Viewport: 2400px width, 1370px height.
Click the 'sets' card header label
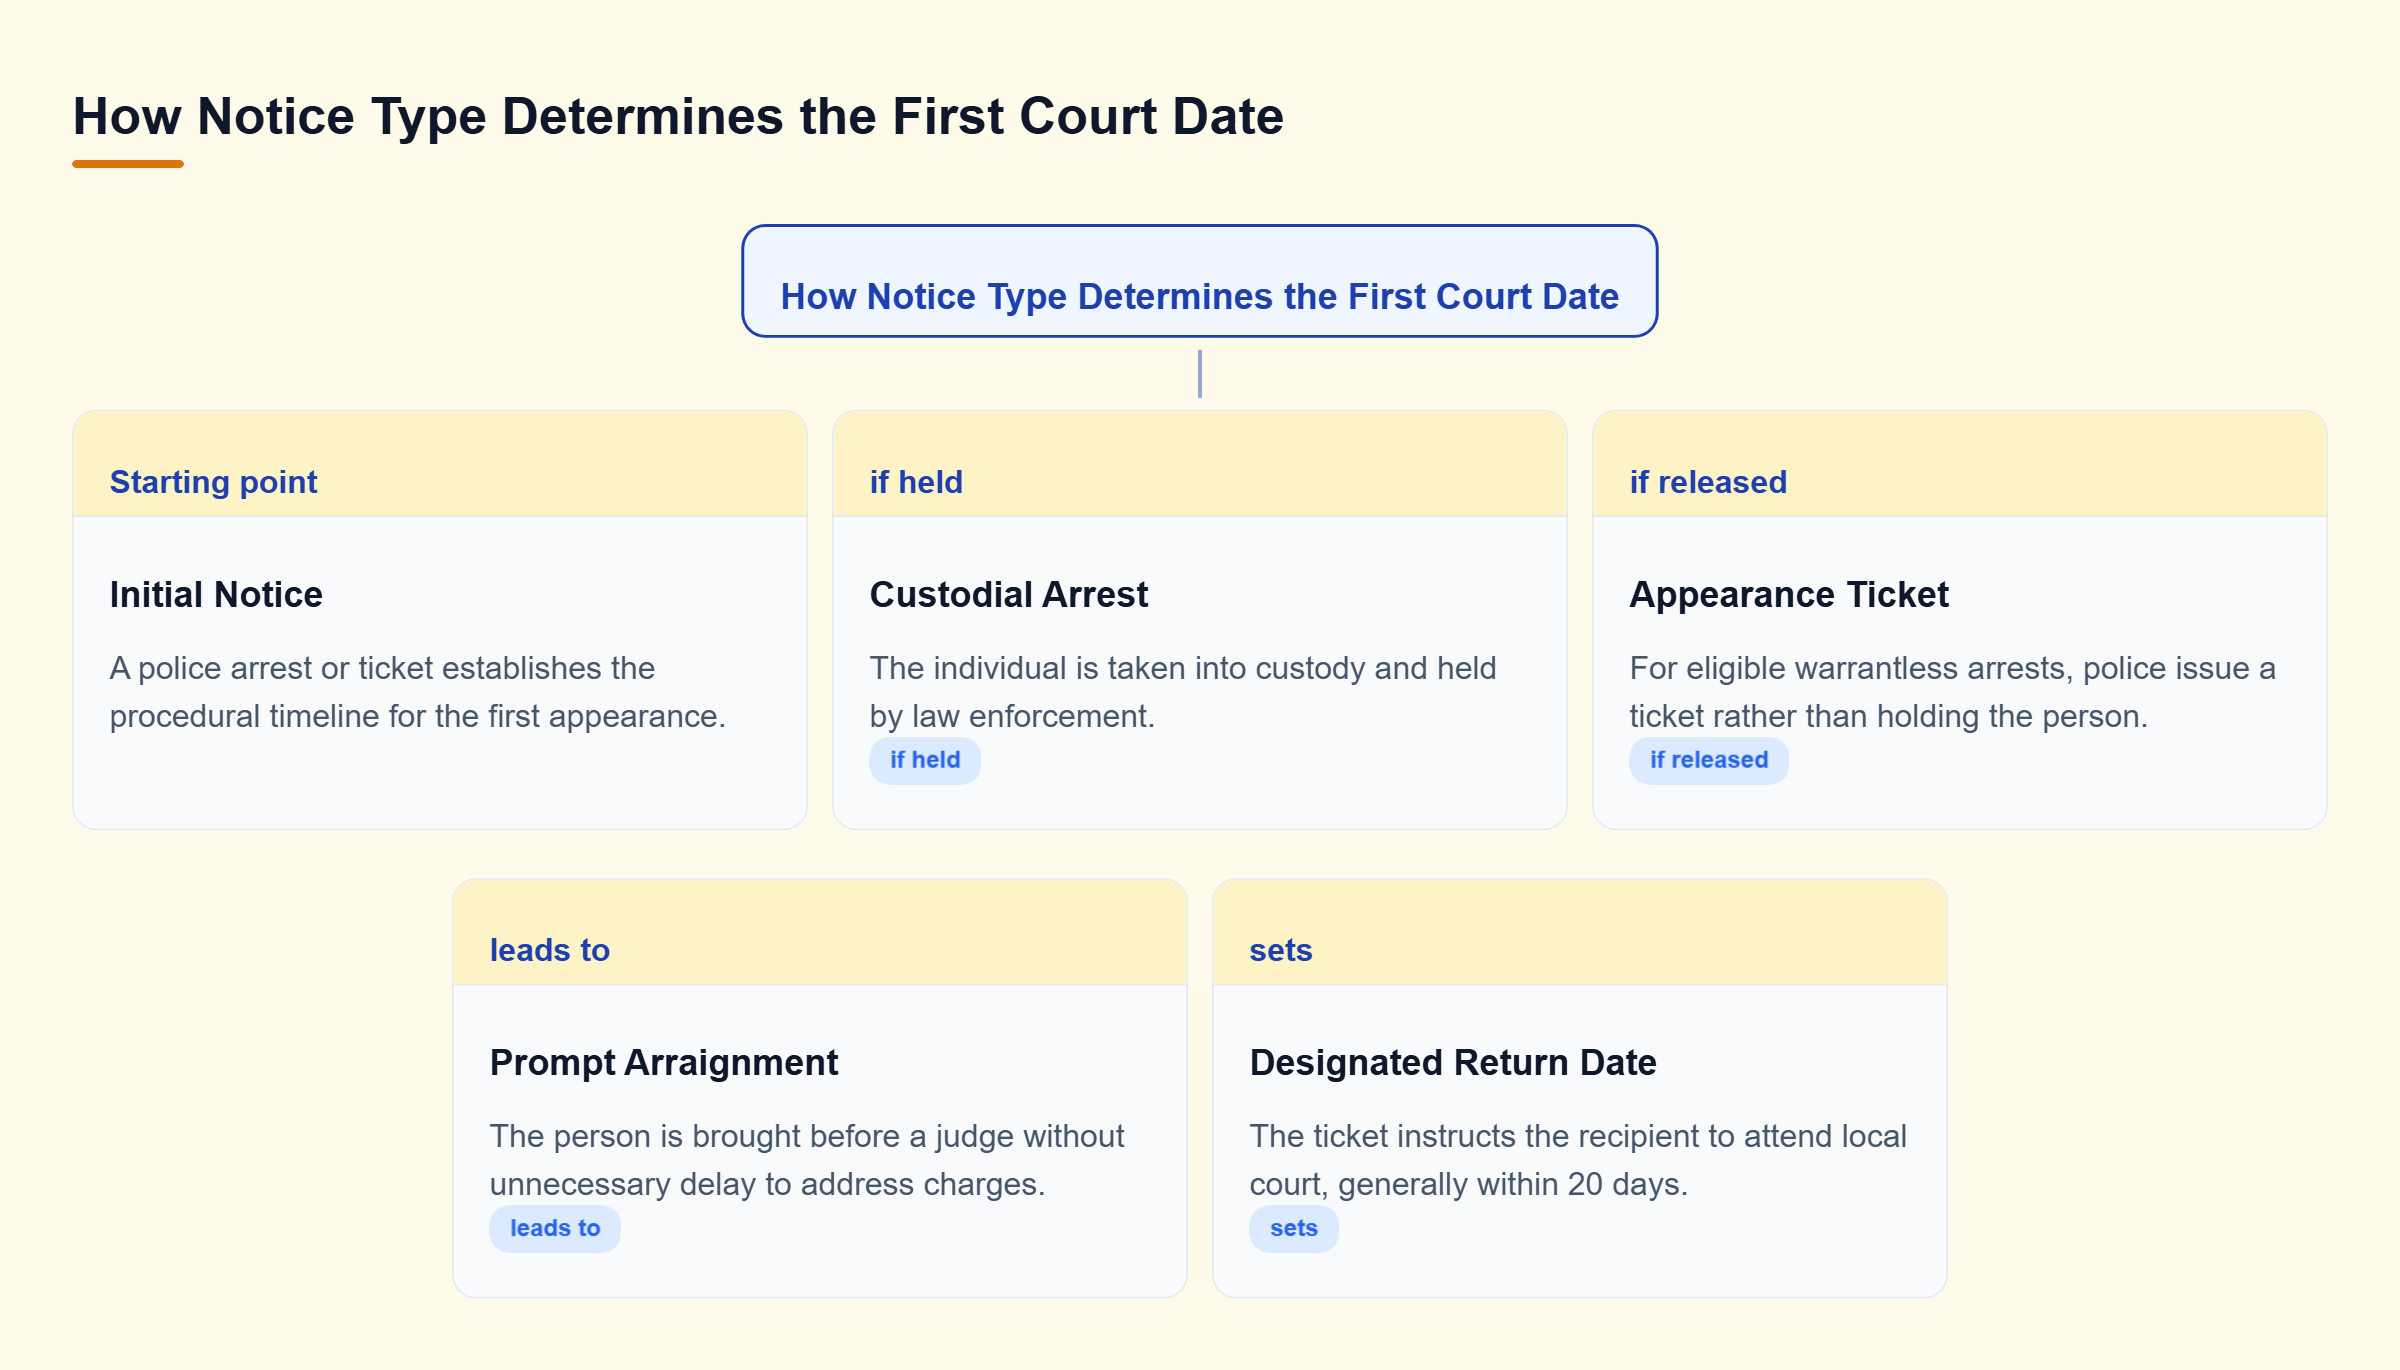pyautogui.click(x=1280, y=950)
